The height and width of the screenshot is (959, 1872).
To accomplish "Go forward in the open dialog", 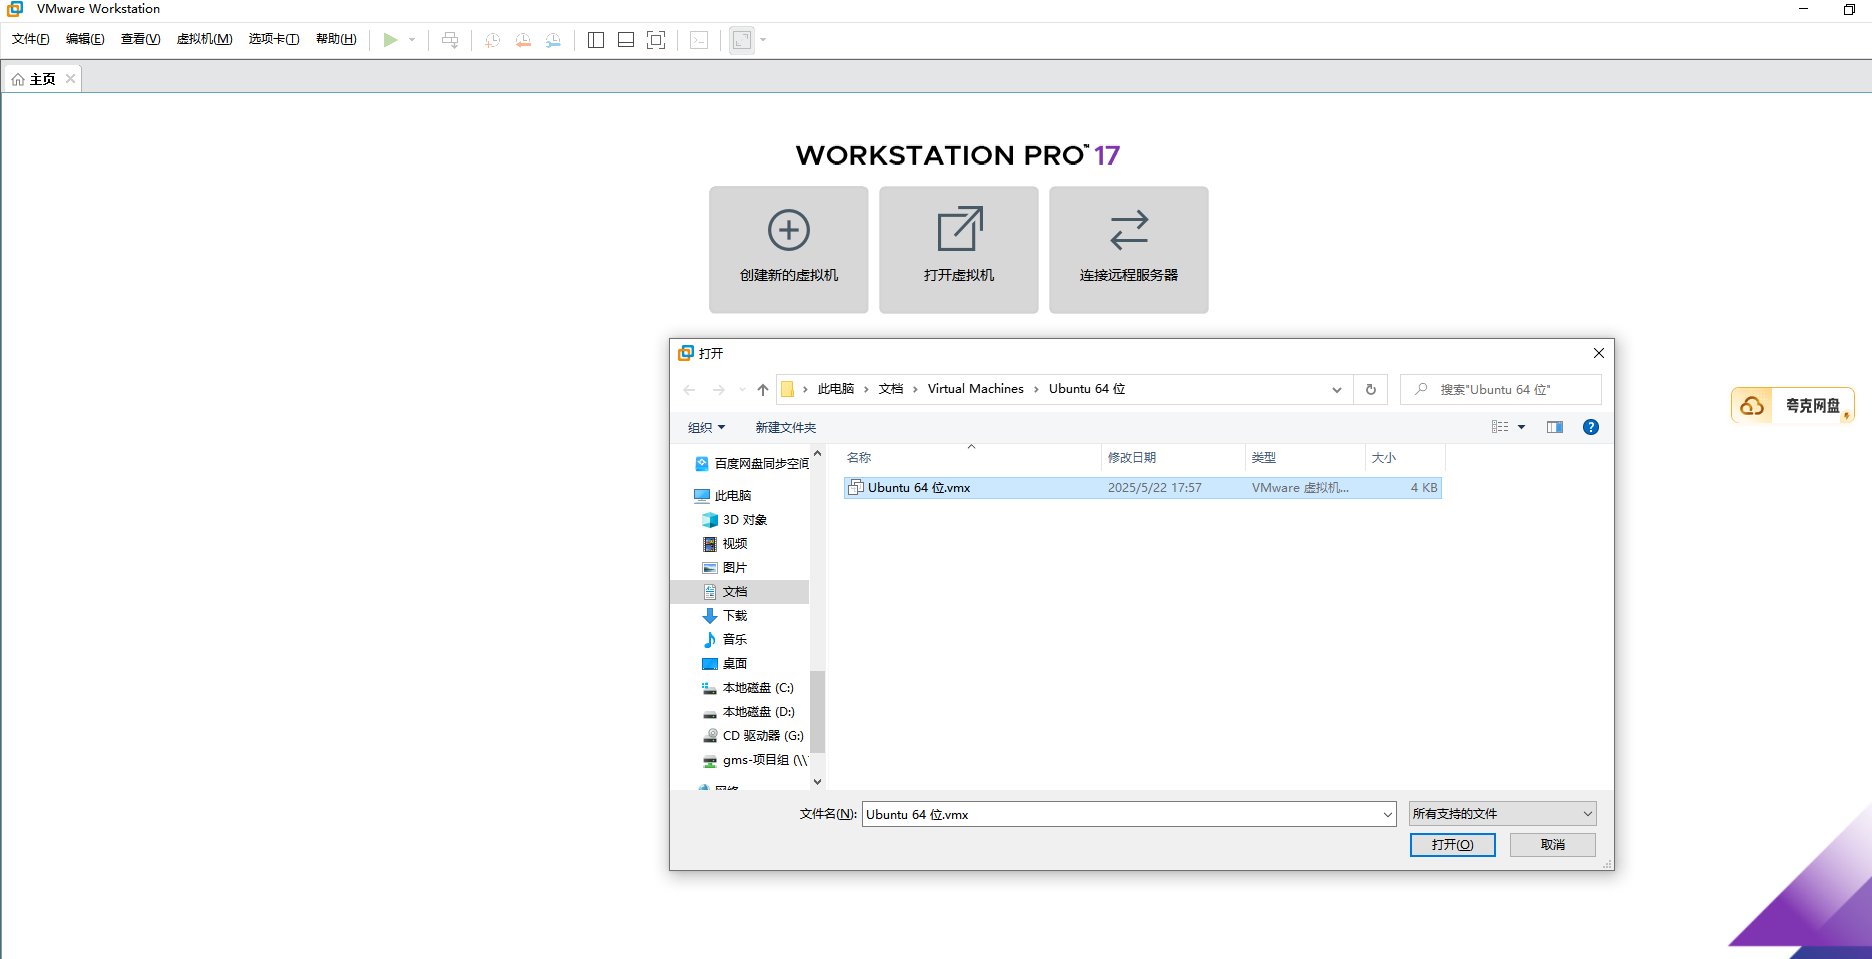I will coord(718,390).
